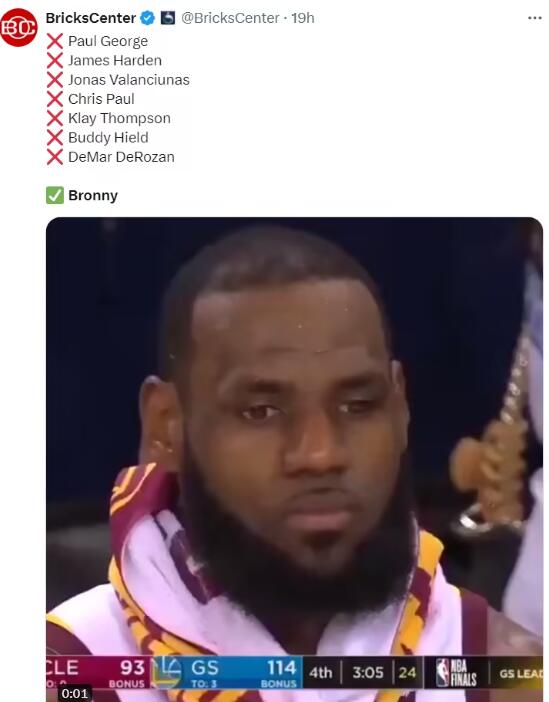
Task: Click the blue verified checkmark badge
Action: 147,18
